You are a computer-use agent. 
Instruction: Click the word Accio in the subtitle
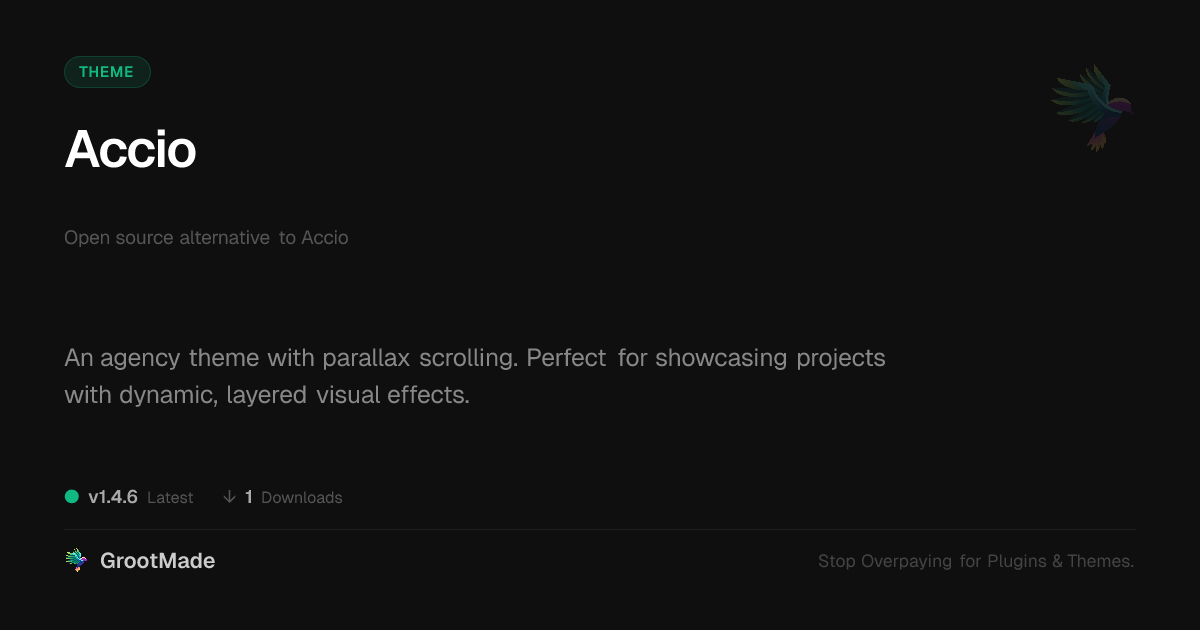[x=325, y=238]
